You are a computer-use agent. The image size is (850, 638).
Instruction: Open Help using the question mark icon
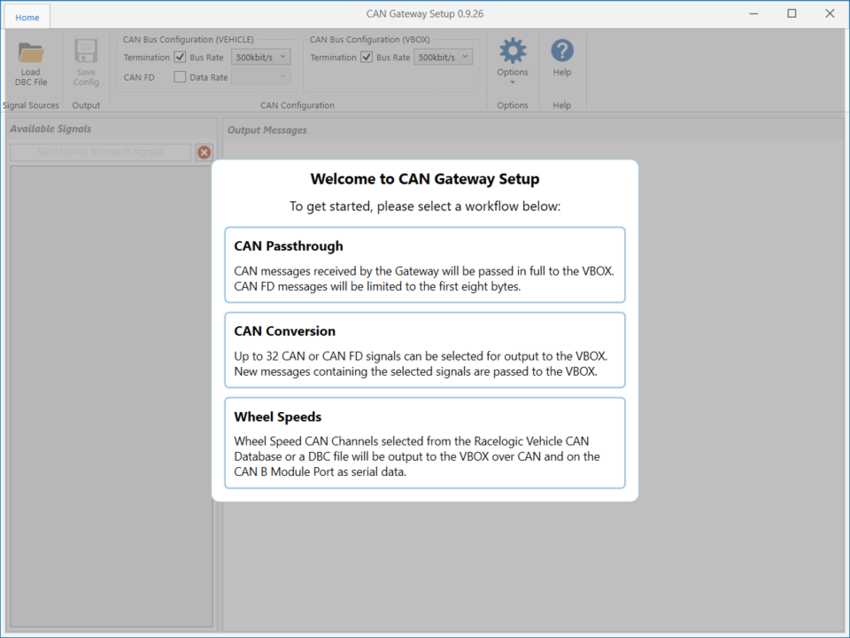562,48
